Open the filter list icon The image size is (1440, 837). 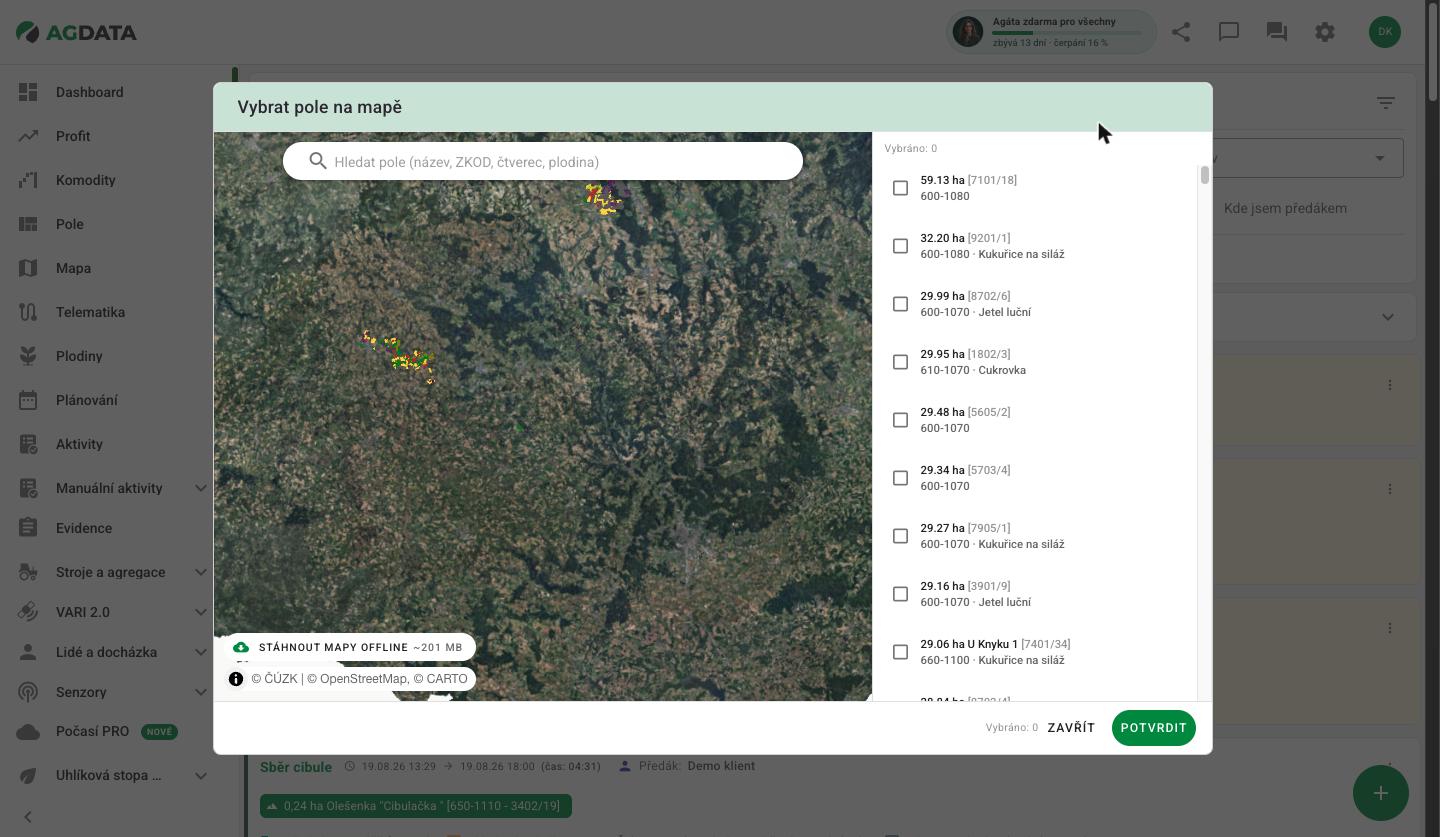click(1385, 103)
